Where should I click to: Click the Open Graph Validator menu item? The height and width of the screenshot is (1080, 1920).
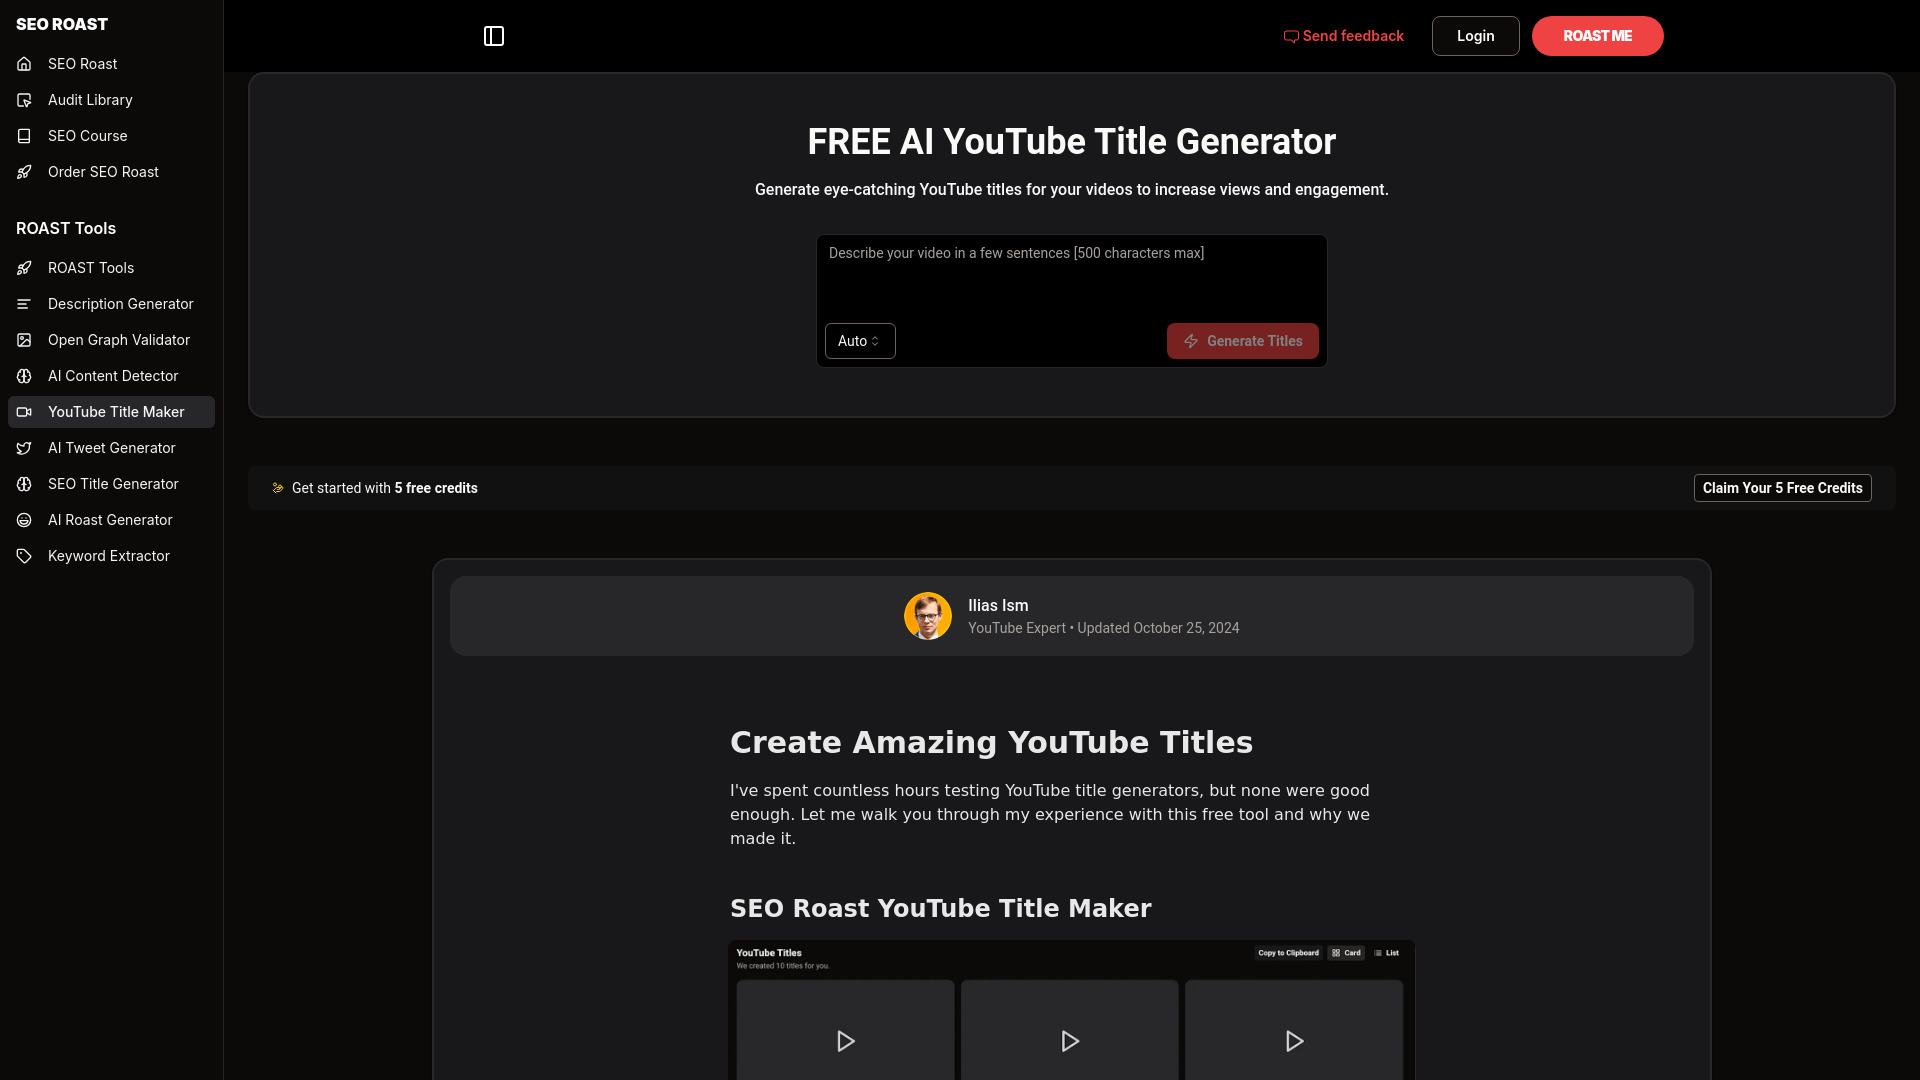pos(119,339)
